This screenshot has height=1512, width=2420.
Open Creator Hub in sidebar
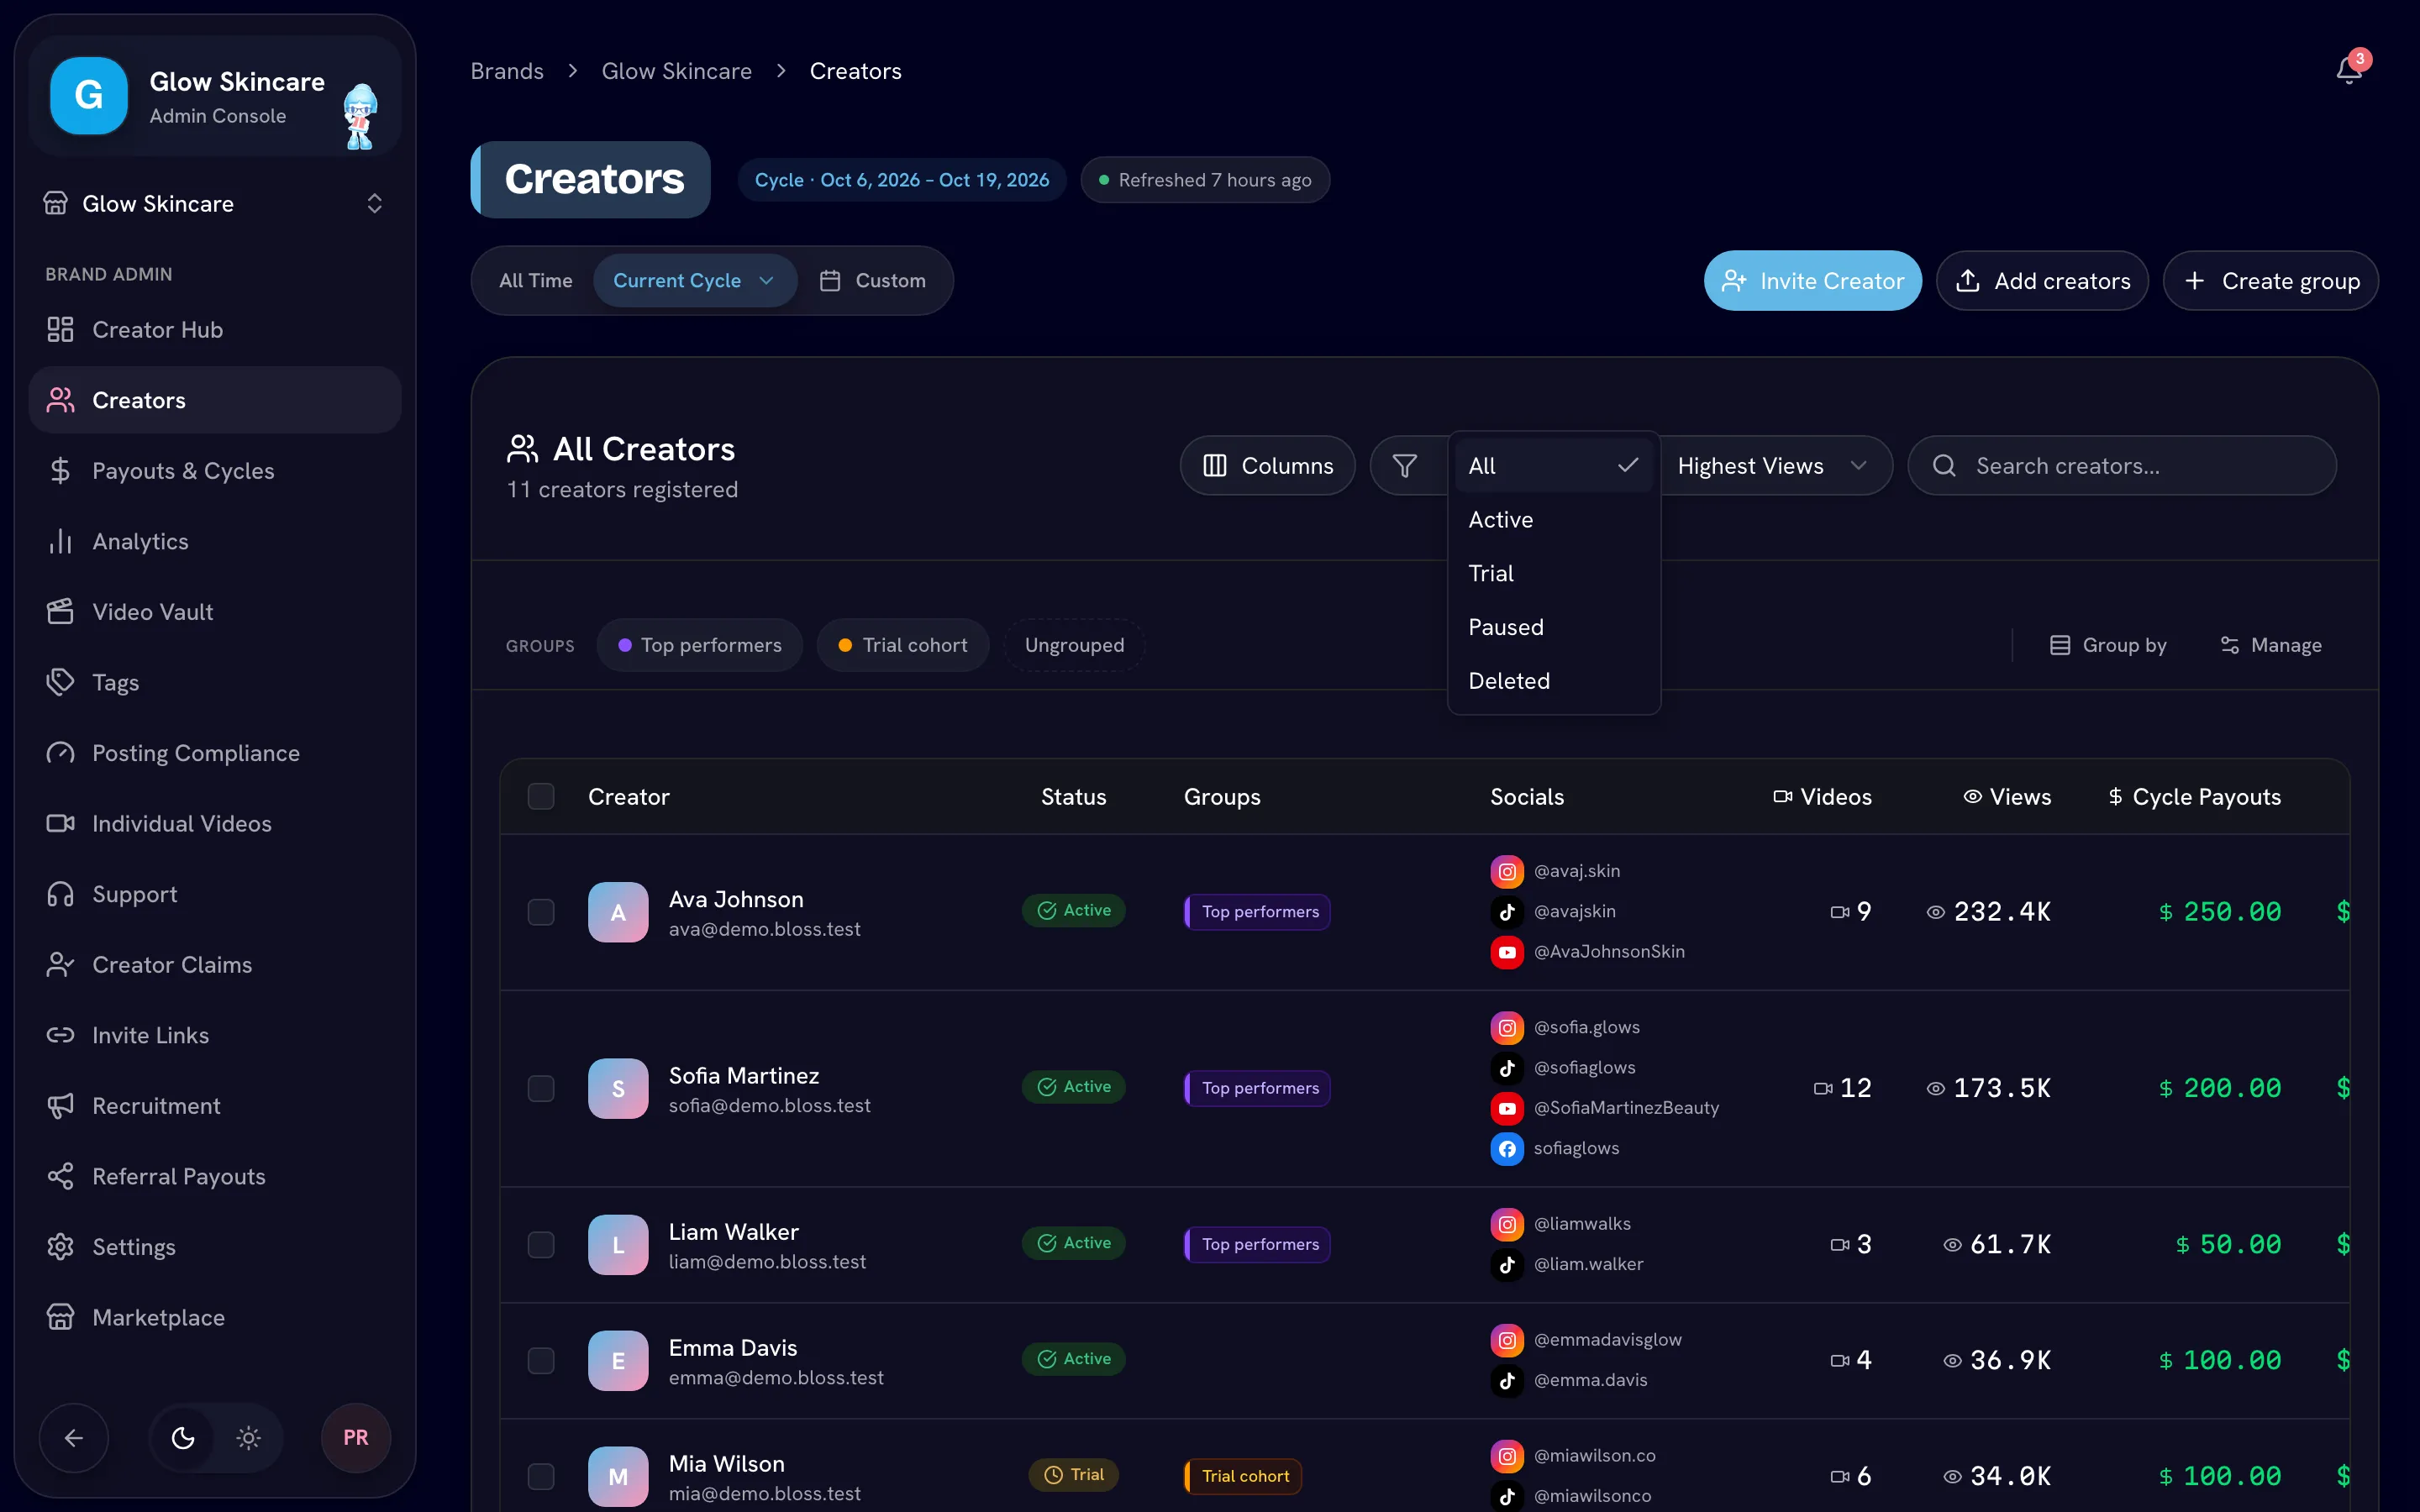[x=215, y=330]
